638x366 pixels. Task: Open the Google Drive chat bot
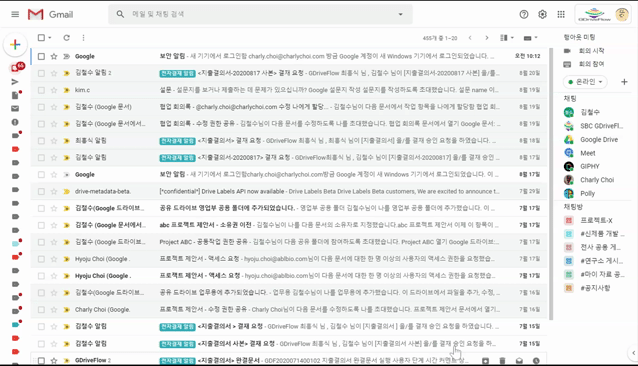[599, 139]
